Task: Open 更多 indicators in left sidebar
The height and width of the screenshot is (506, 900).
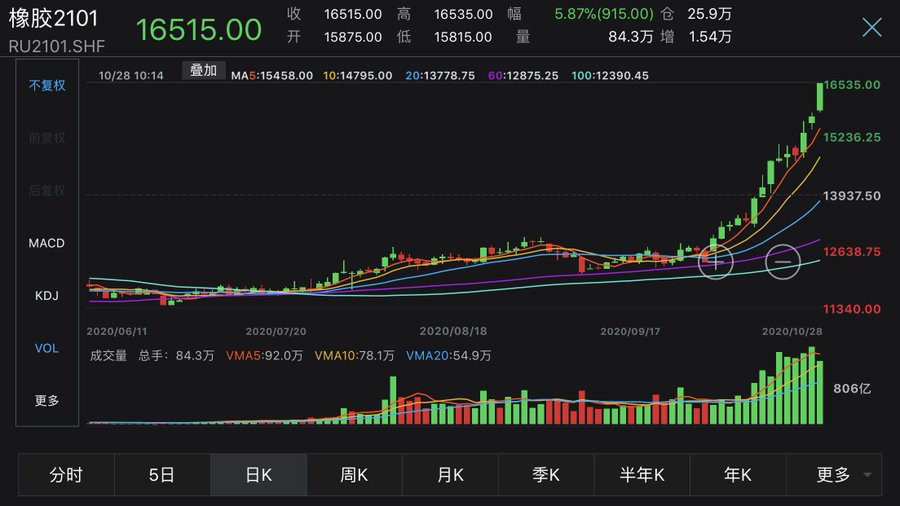Action: (47, 400)
